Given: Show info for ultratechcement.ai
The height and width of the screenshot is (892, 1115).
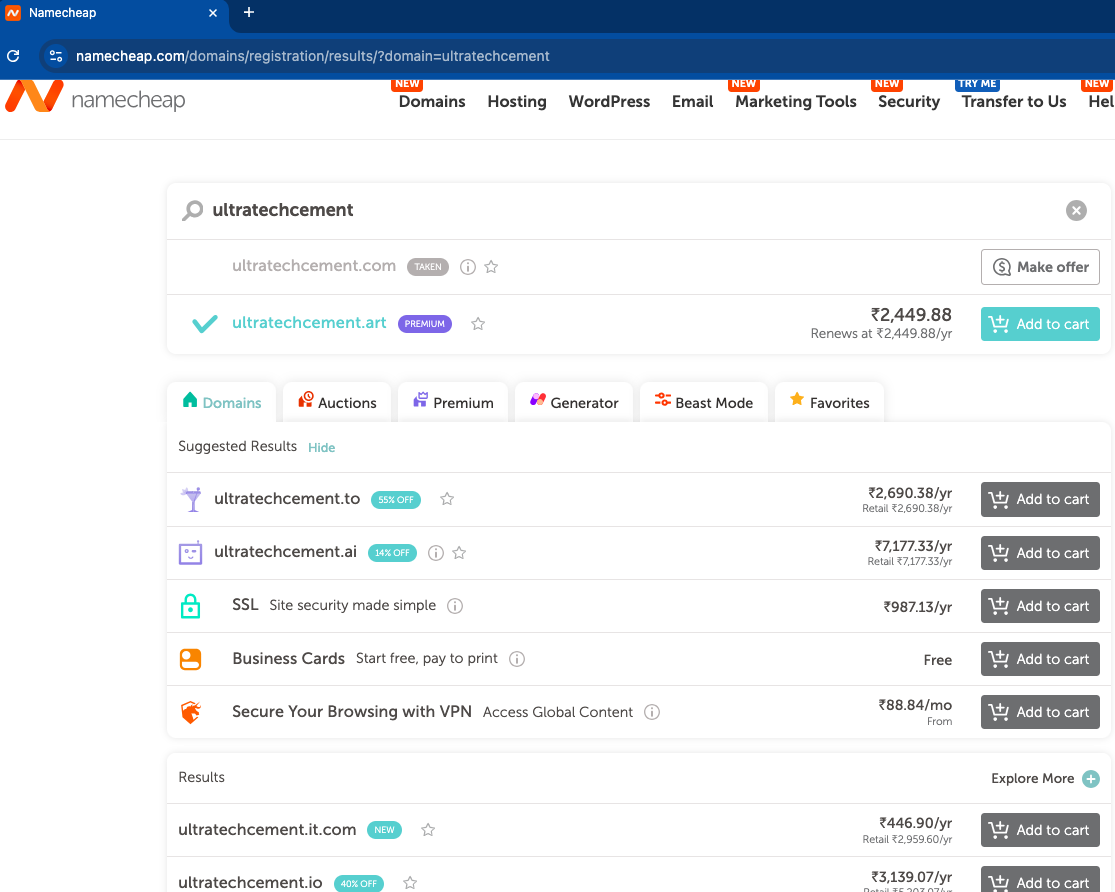Looking at the screenshot, I should tap(436, 553).
